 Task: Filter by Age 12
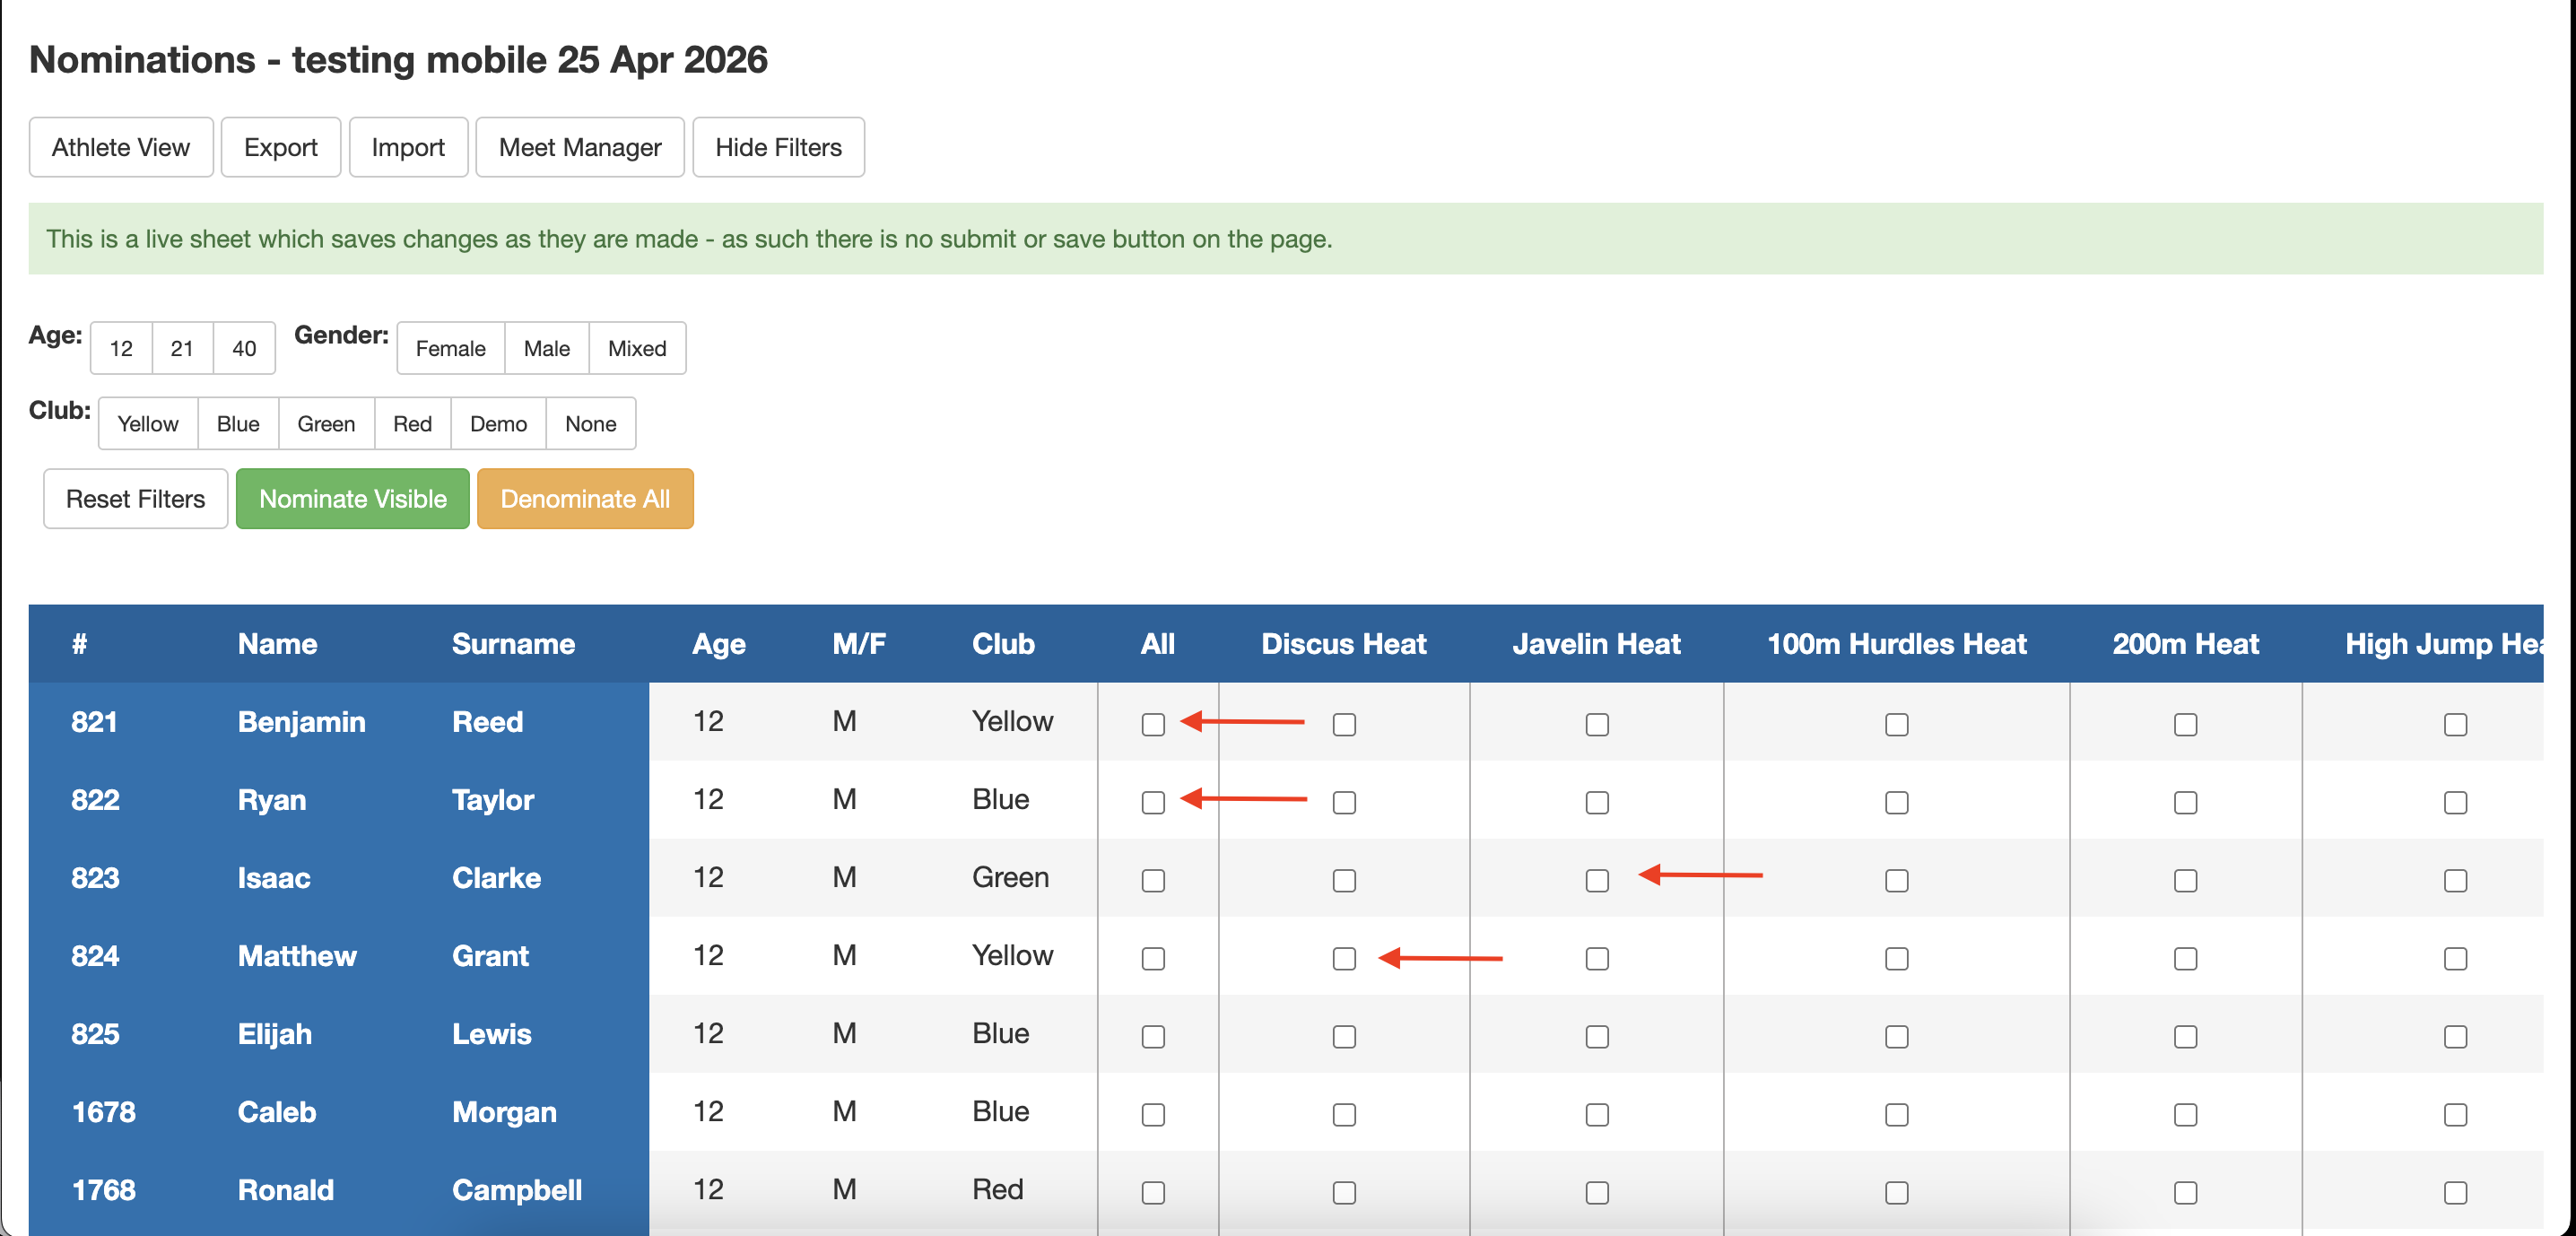point(121,348)
